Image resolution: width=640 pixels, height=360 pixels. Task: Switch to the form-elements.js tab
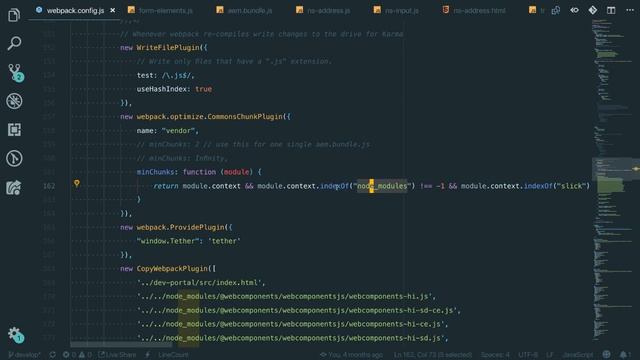tap(160, 10)
